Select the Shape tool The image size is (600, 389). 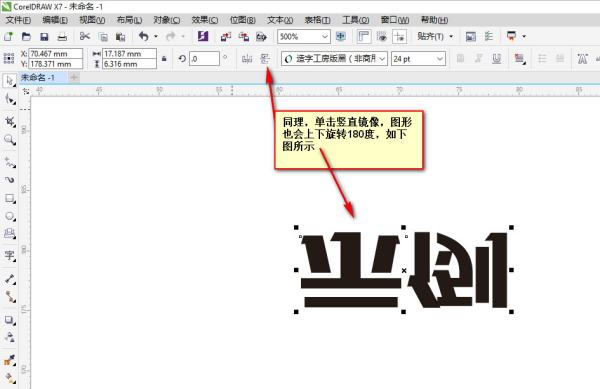10,99
